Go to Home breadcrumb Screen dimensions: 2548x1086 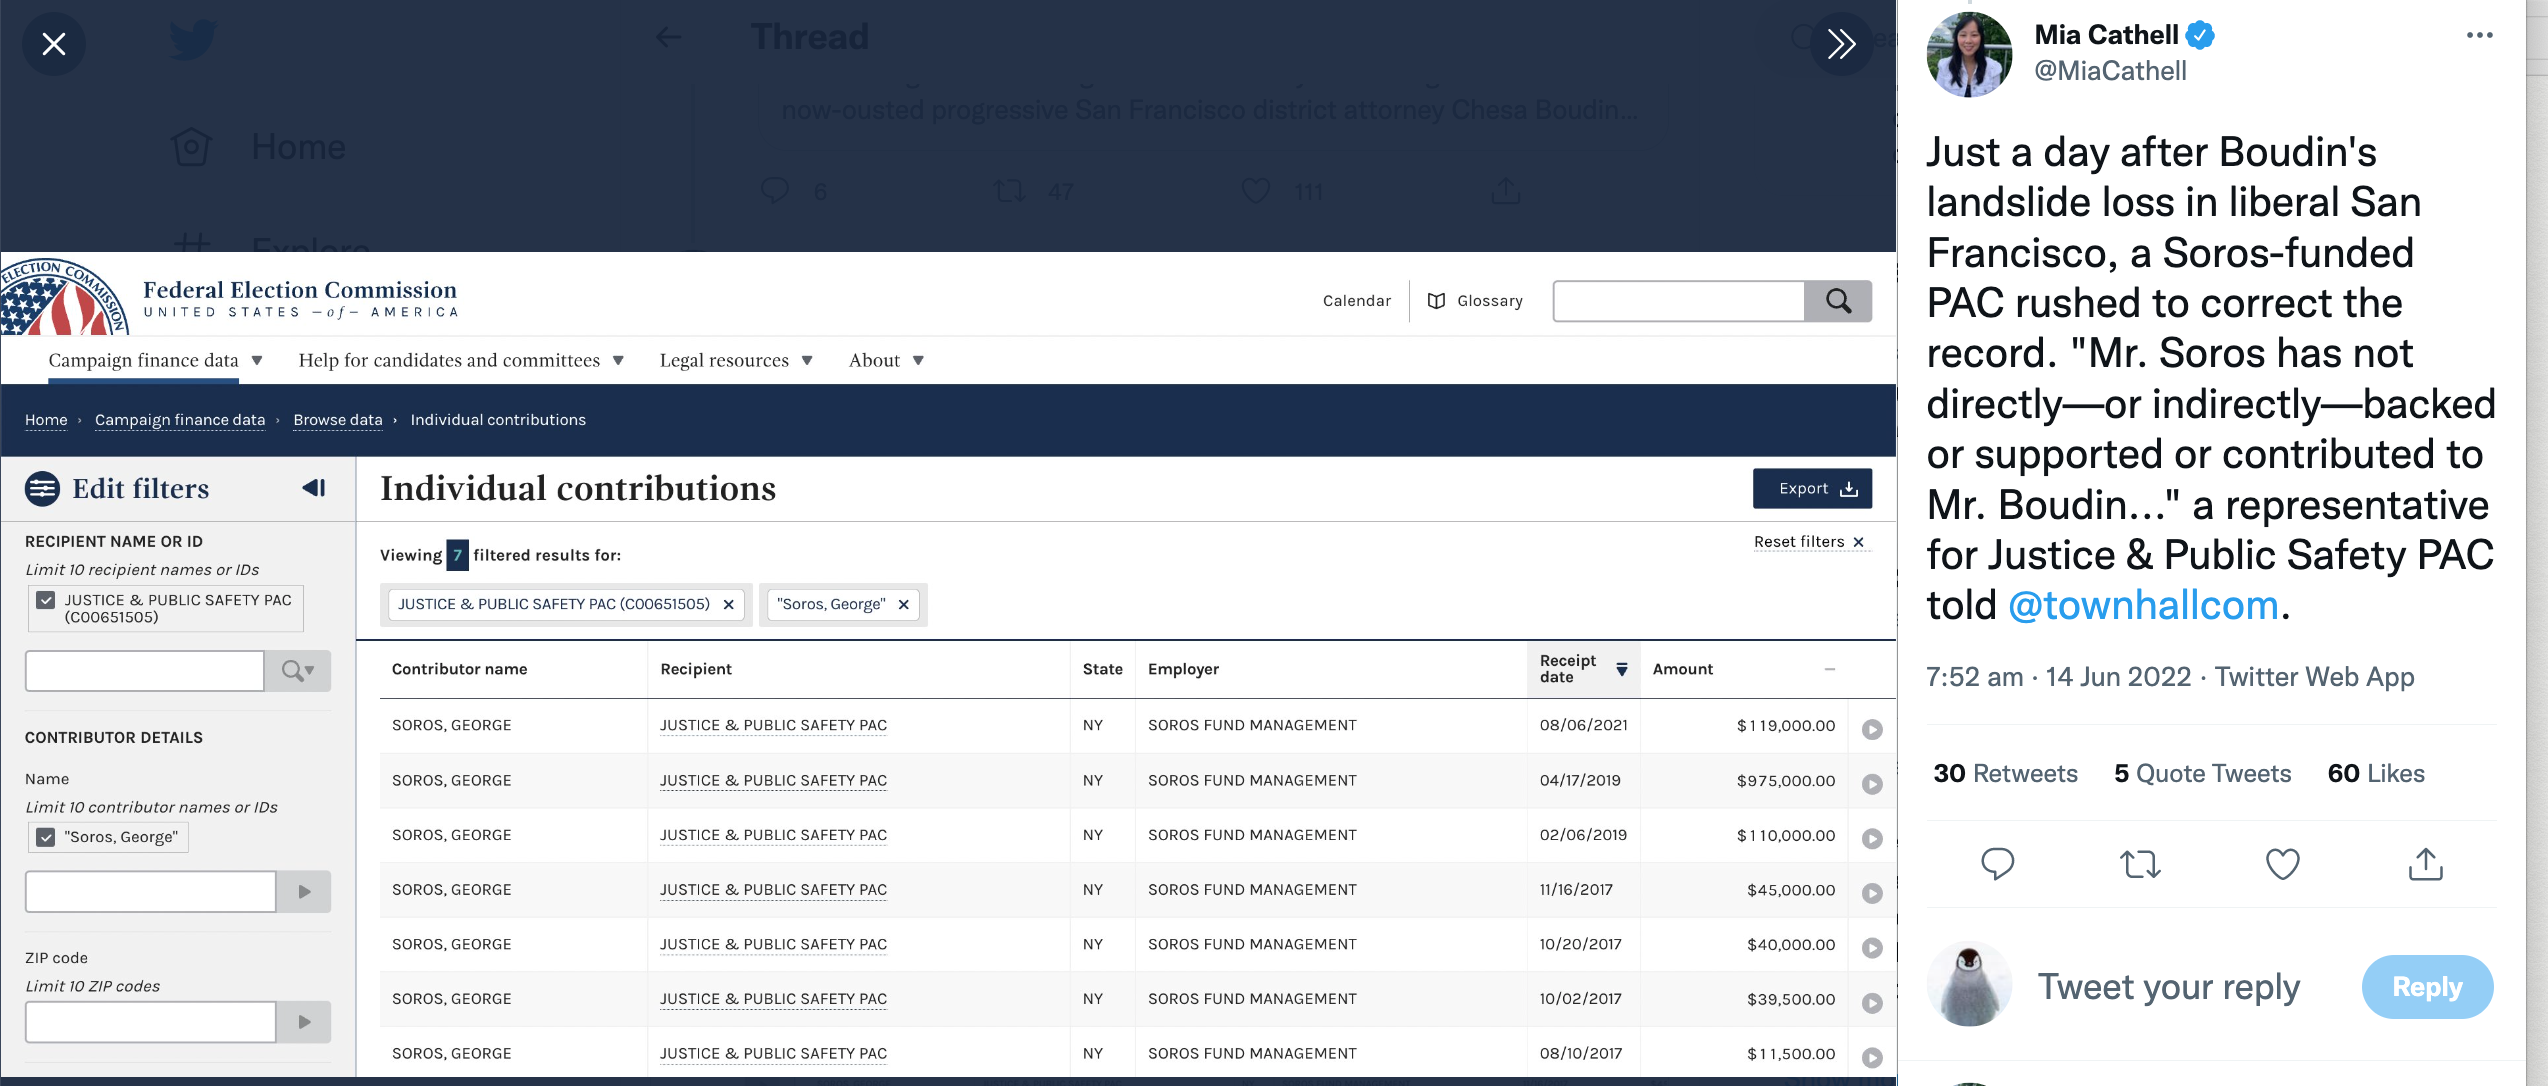click(x=46, y=420)
